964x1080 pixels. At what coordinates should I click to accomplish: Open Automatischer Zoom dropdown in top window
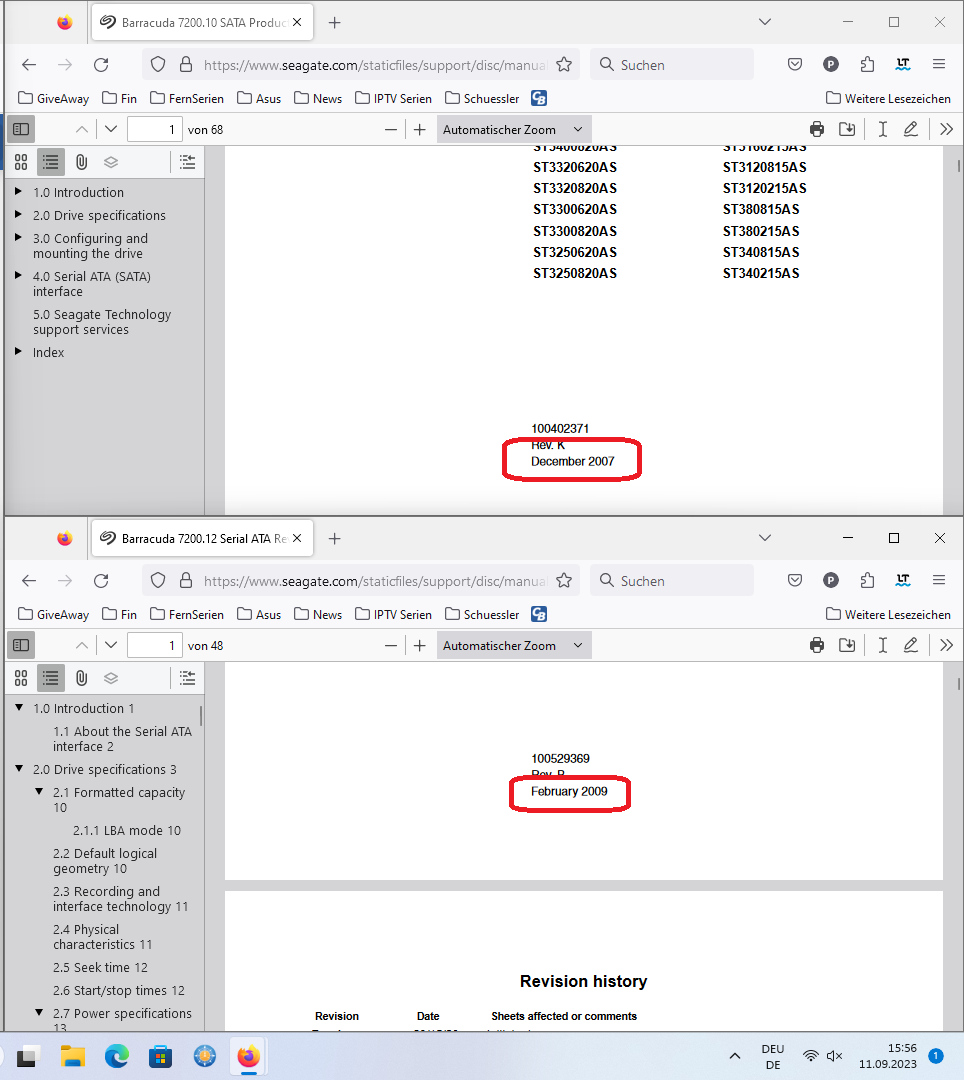tap(514, 129)
